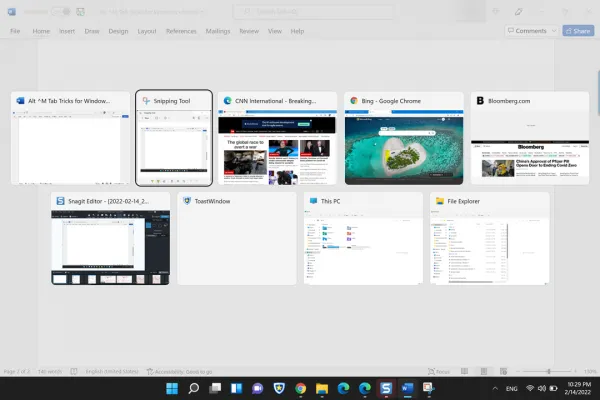Click page 2 of 2 status indicator
600x400 pixels.
[x=17, y=371]
